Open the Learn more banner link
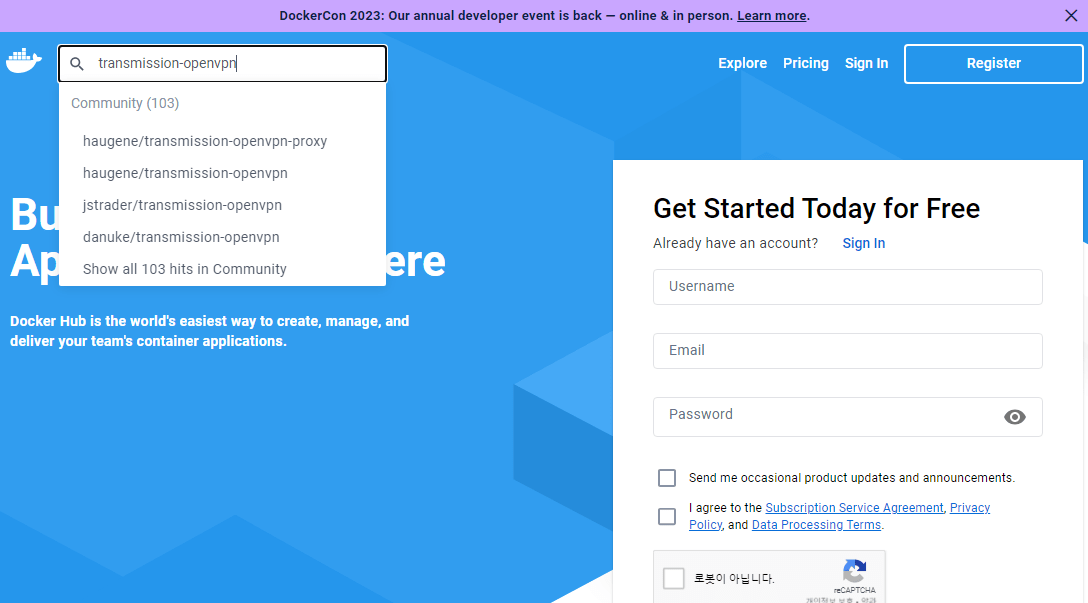 [772, 15]
